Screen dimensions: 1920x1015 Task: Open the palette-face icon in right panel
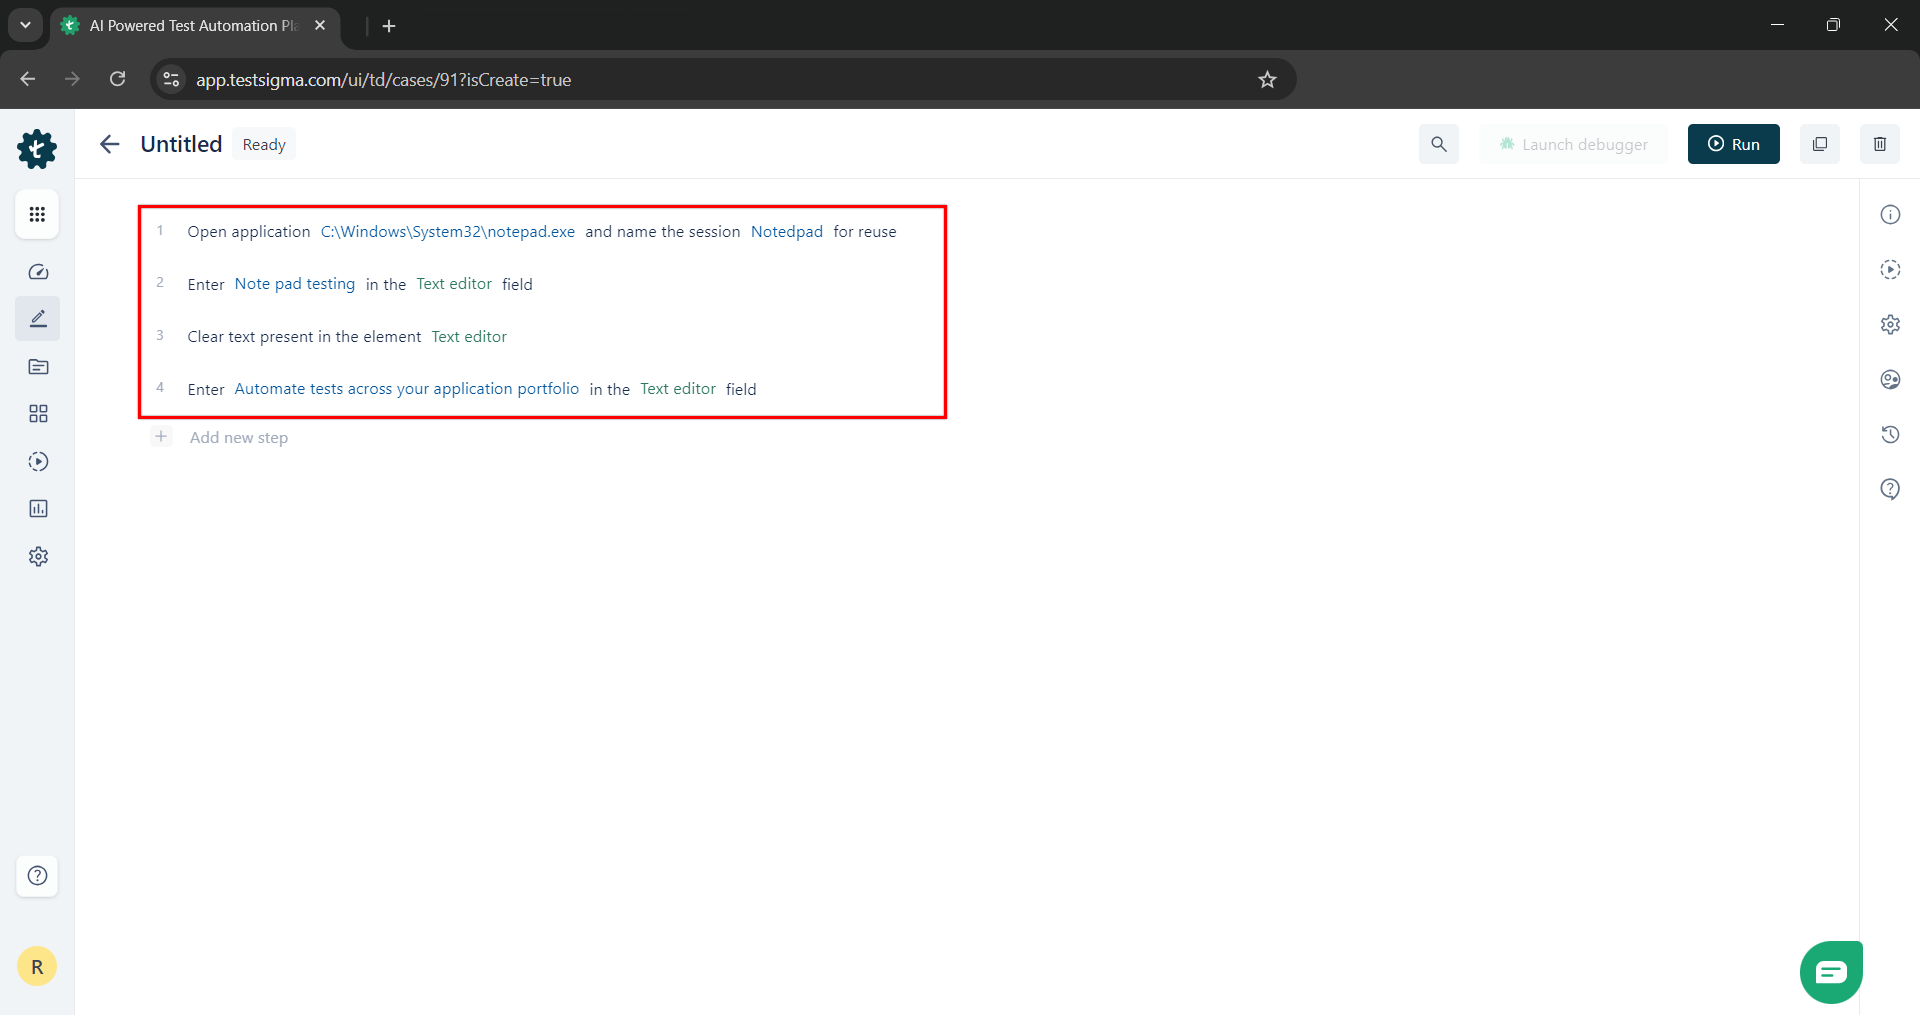(x=1890, y=380)
